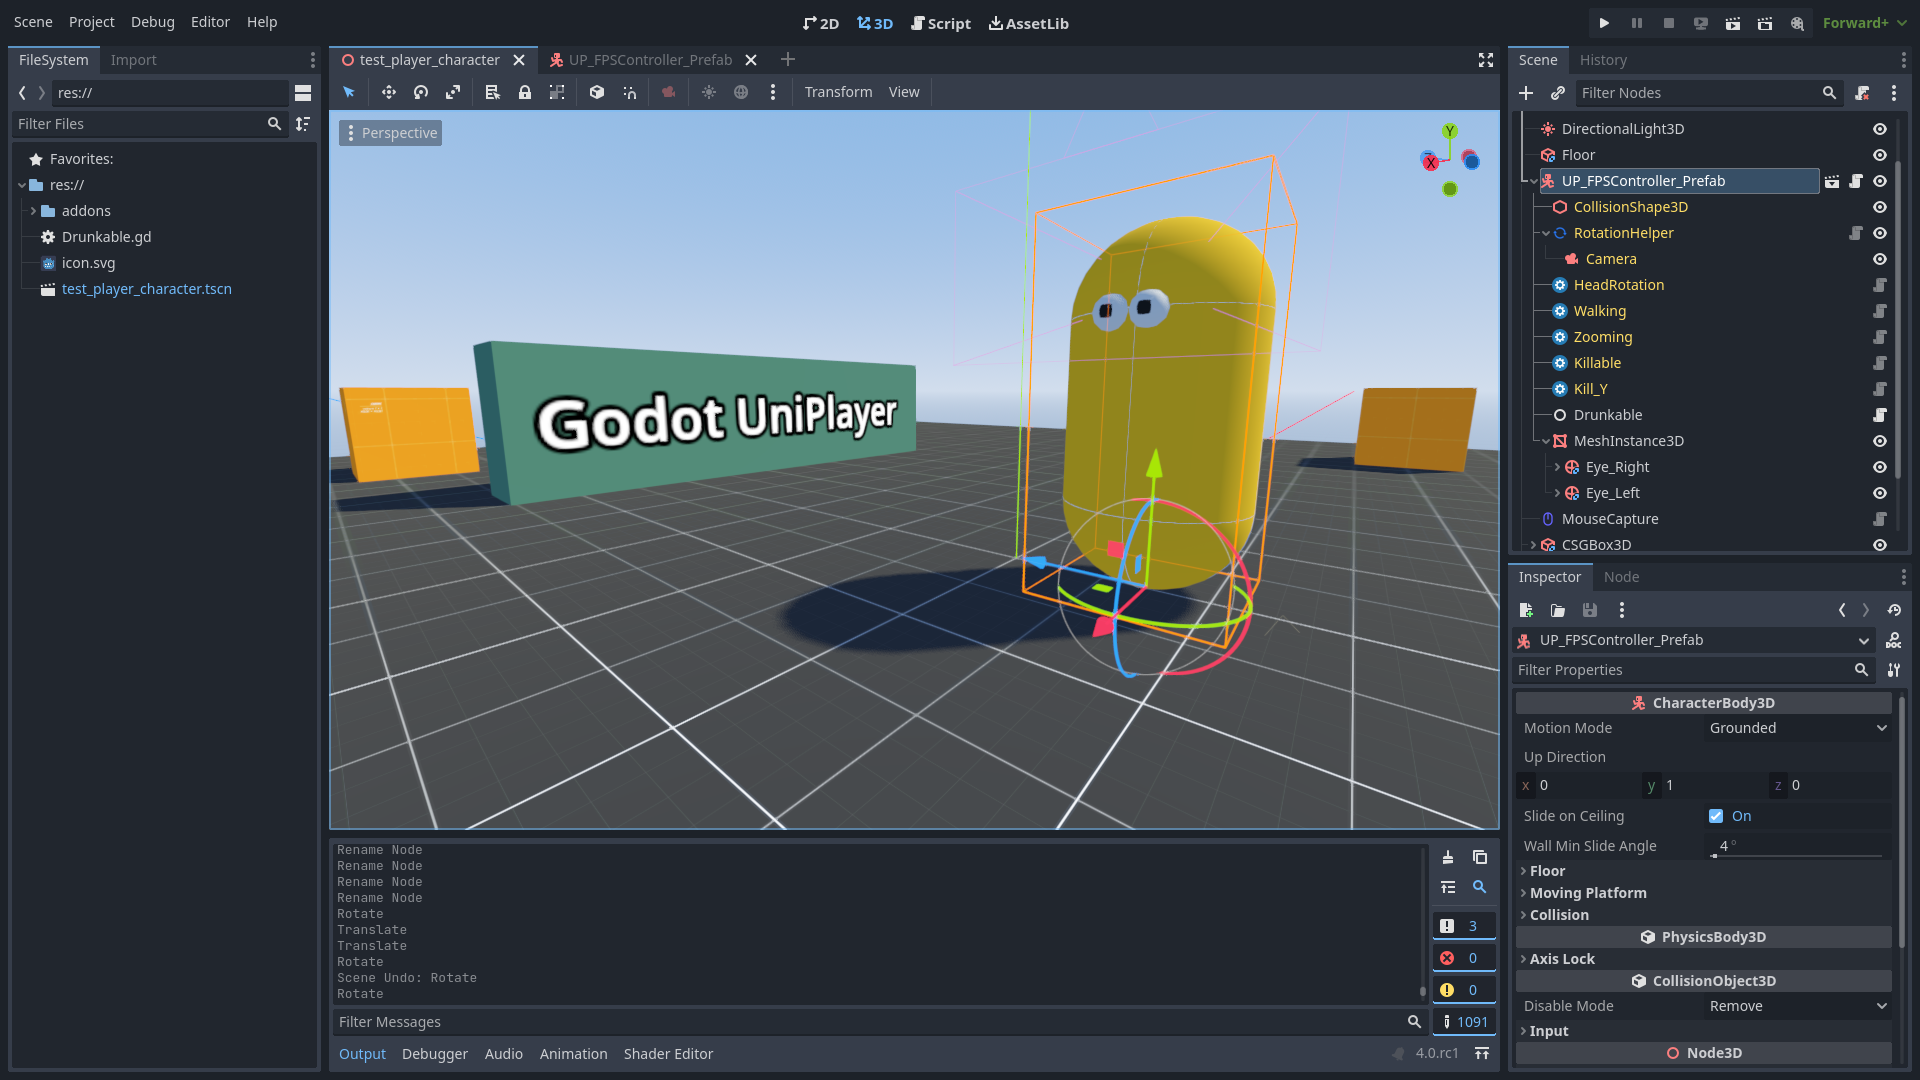Toggle the 3 messages filter in Output
Viewport: 1920px width, 1080px height.
click(1464, 926)
